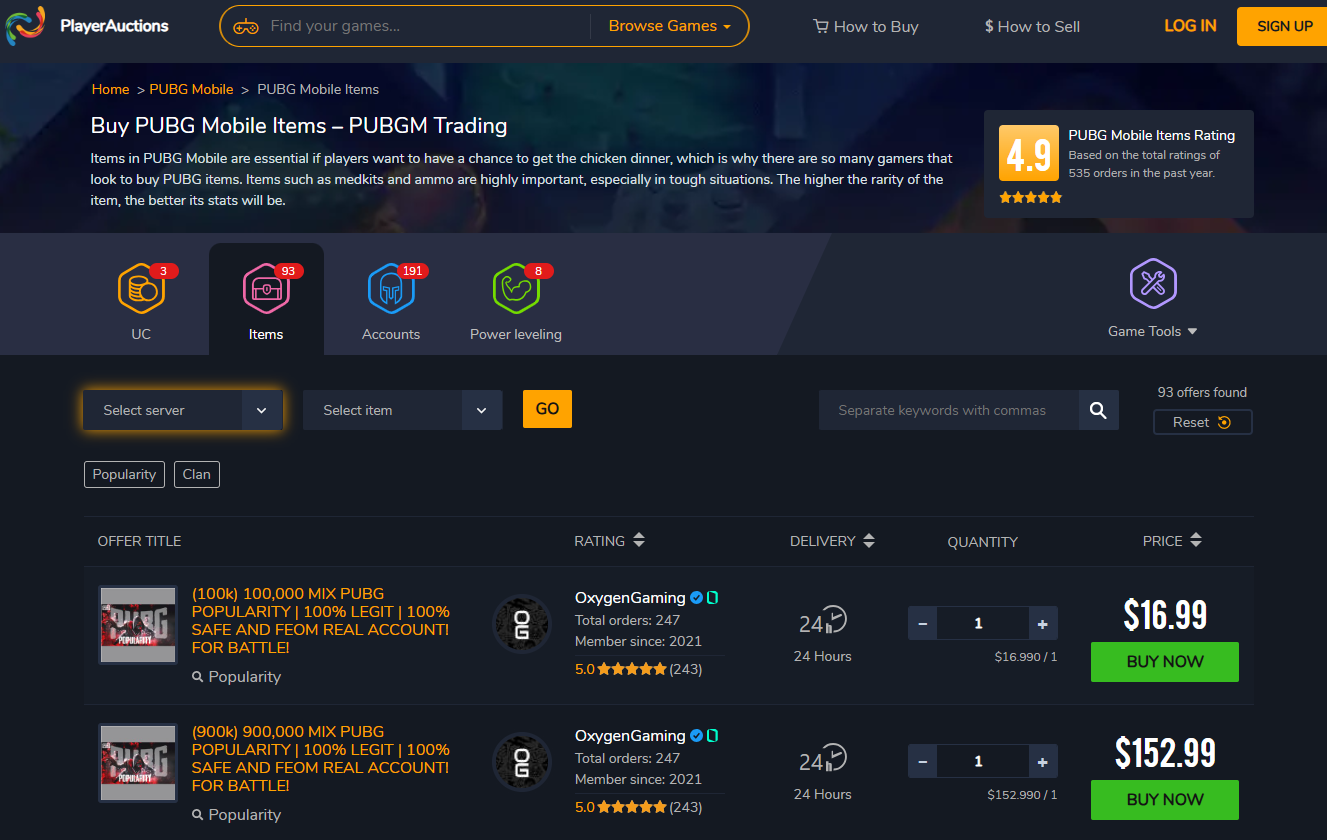The height and width of the screenshot is (840, 1327).
Task: Decrease quantity for the $152.99 offer
Action: coord(922,761)
